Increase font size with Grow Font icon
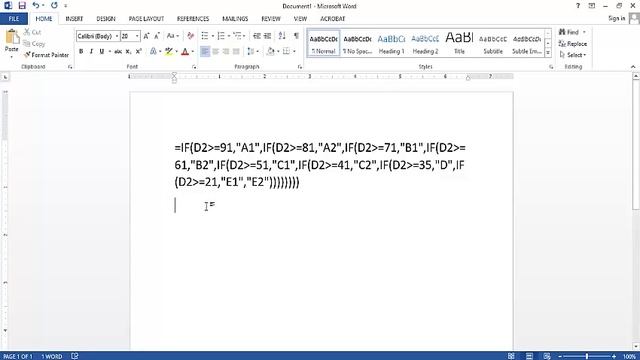 pyautogui.click(x=146, y=36)
